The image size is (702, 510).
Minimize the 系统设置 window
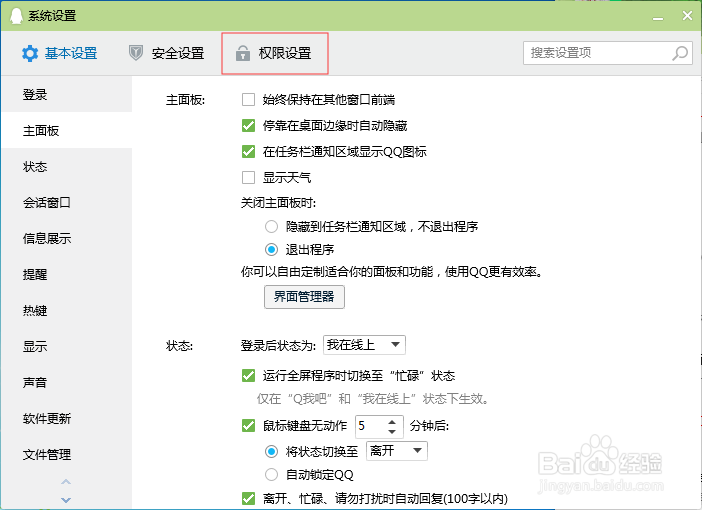click(658, 17)
